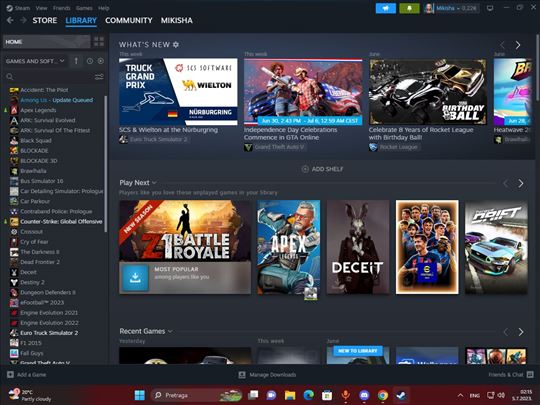The image size is (540, 405).
Task: Open the green notifications bell button
Action: point(409,8)
